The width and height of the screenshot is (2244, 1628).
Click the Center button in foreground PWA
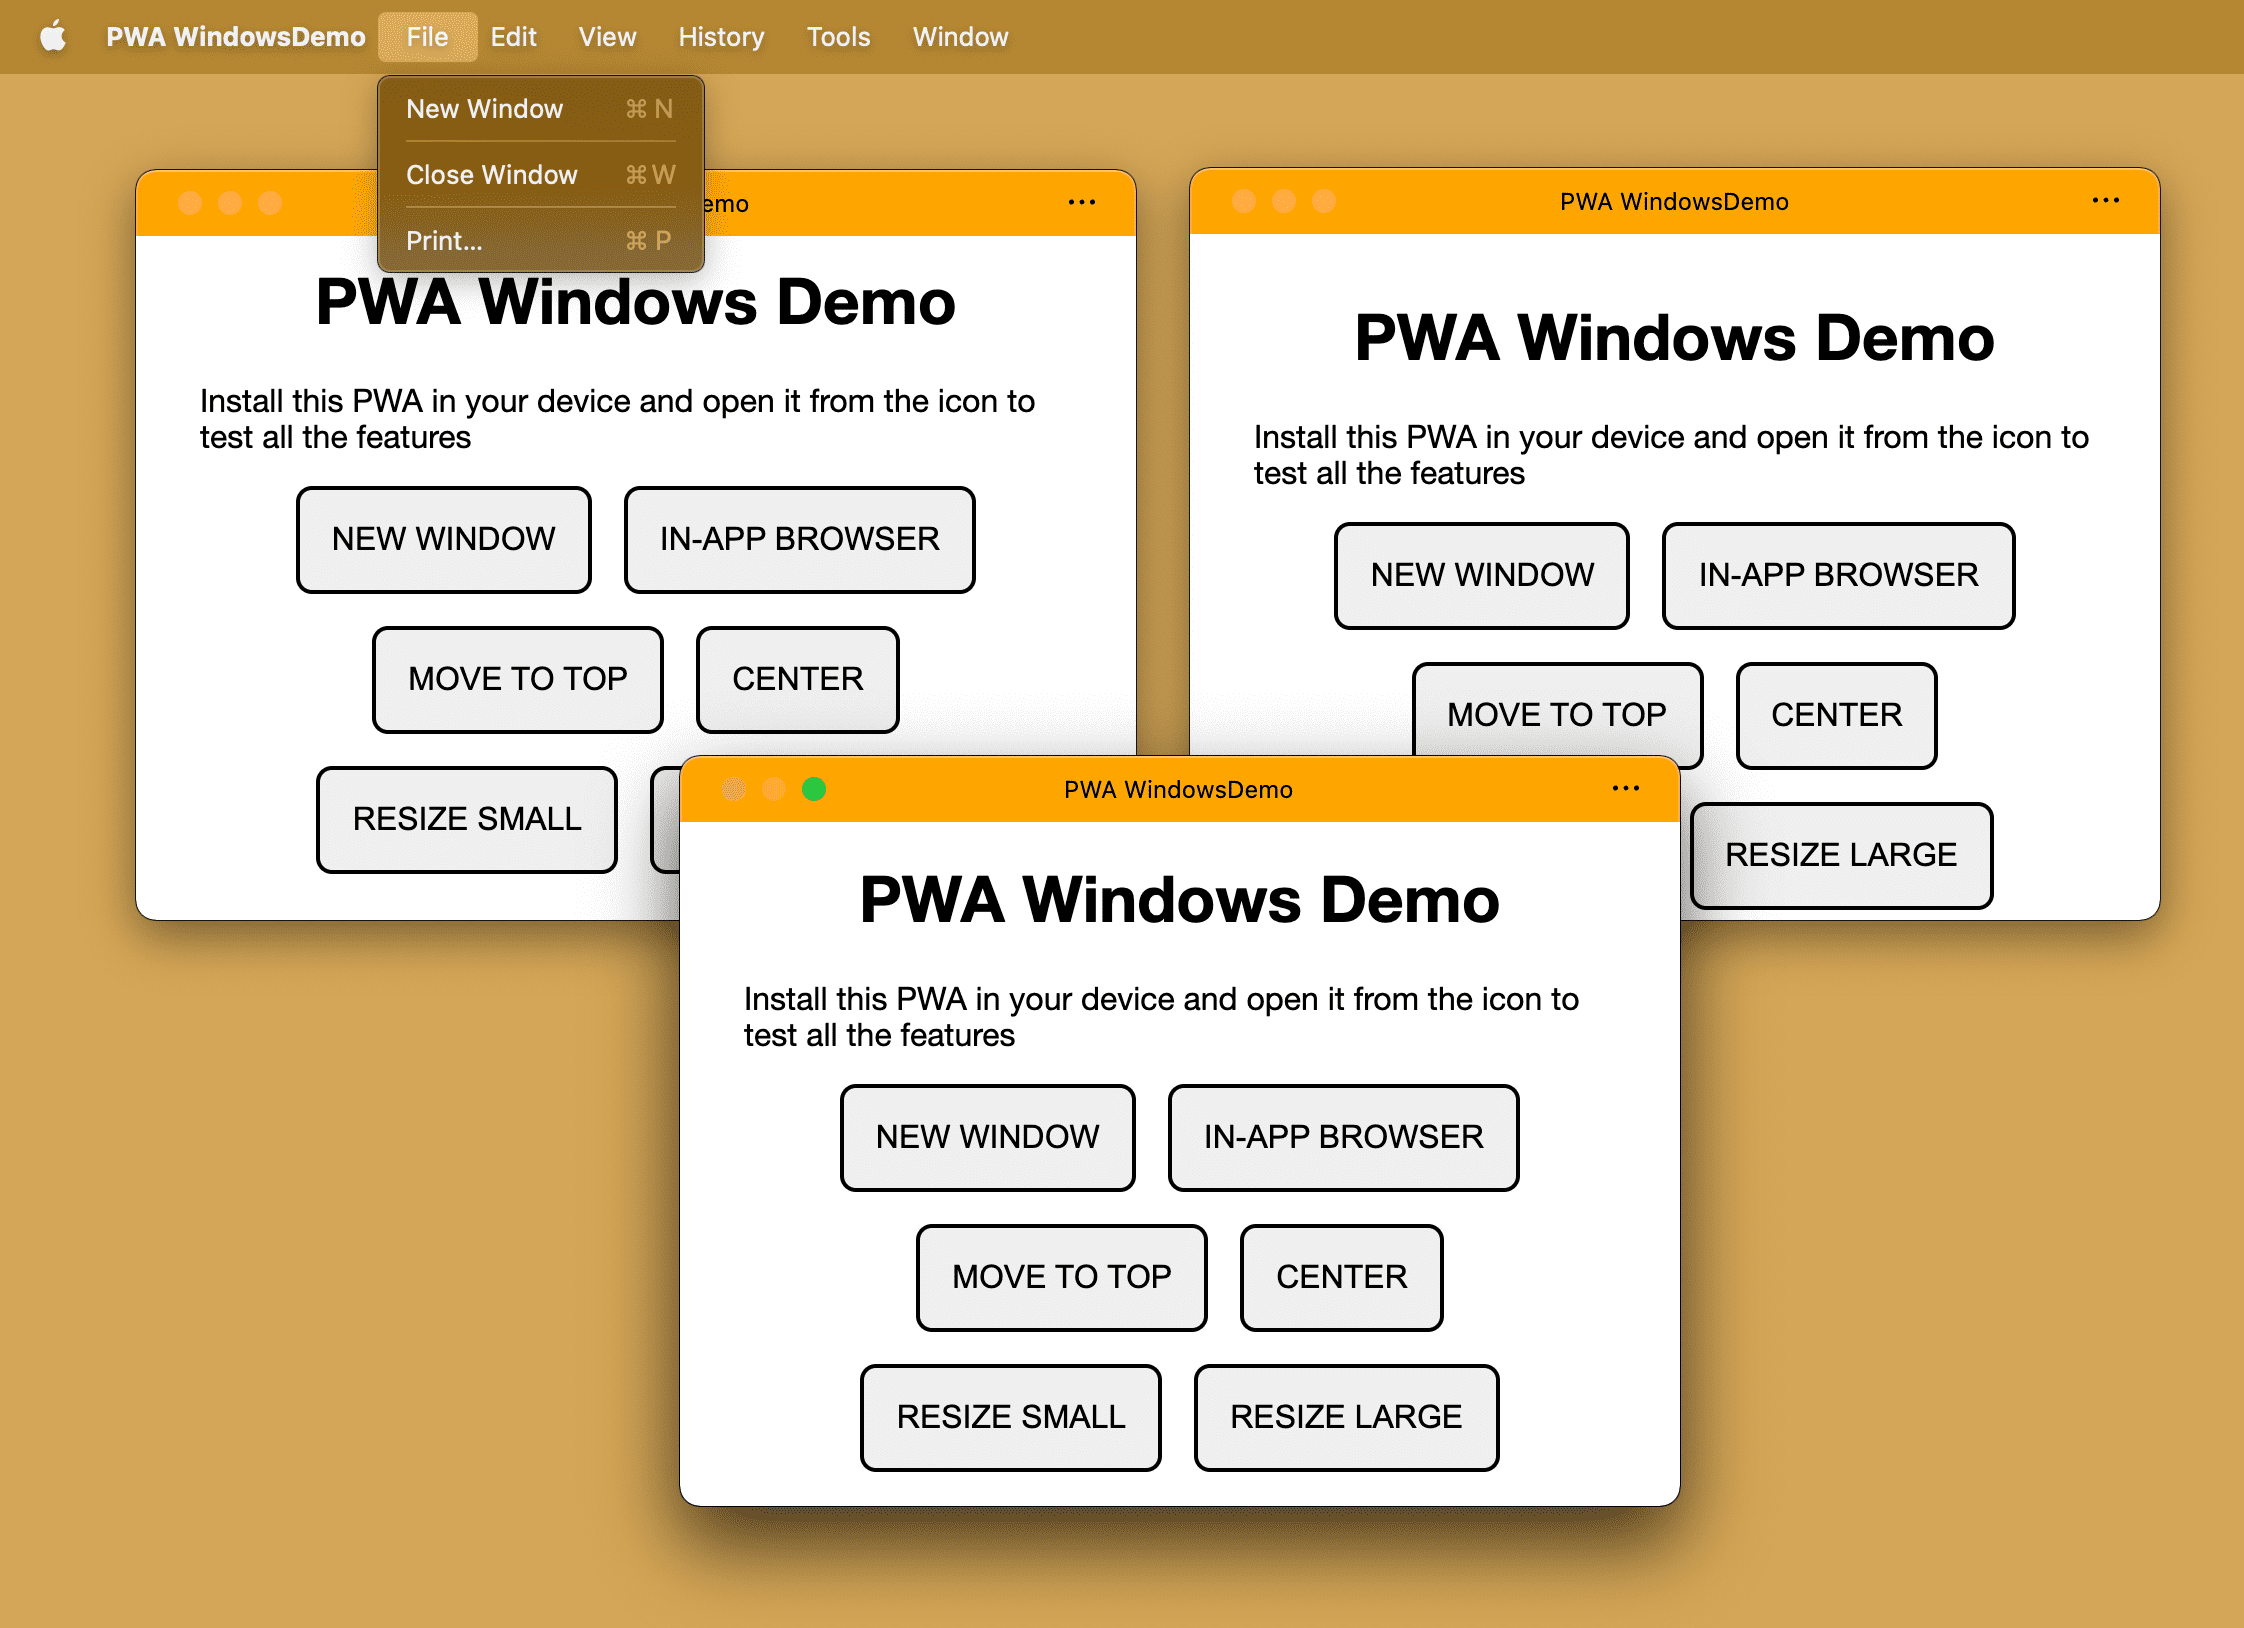click(x=1342, y=1276)
